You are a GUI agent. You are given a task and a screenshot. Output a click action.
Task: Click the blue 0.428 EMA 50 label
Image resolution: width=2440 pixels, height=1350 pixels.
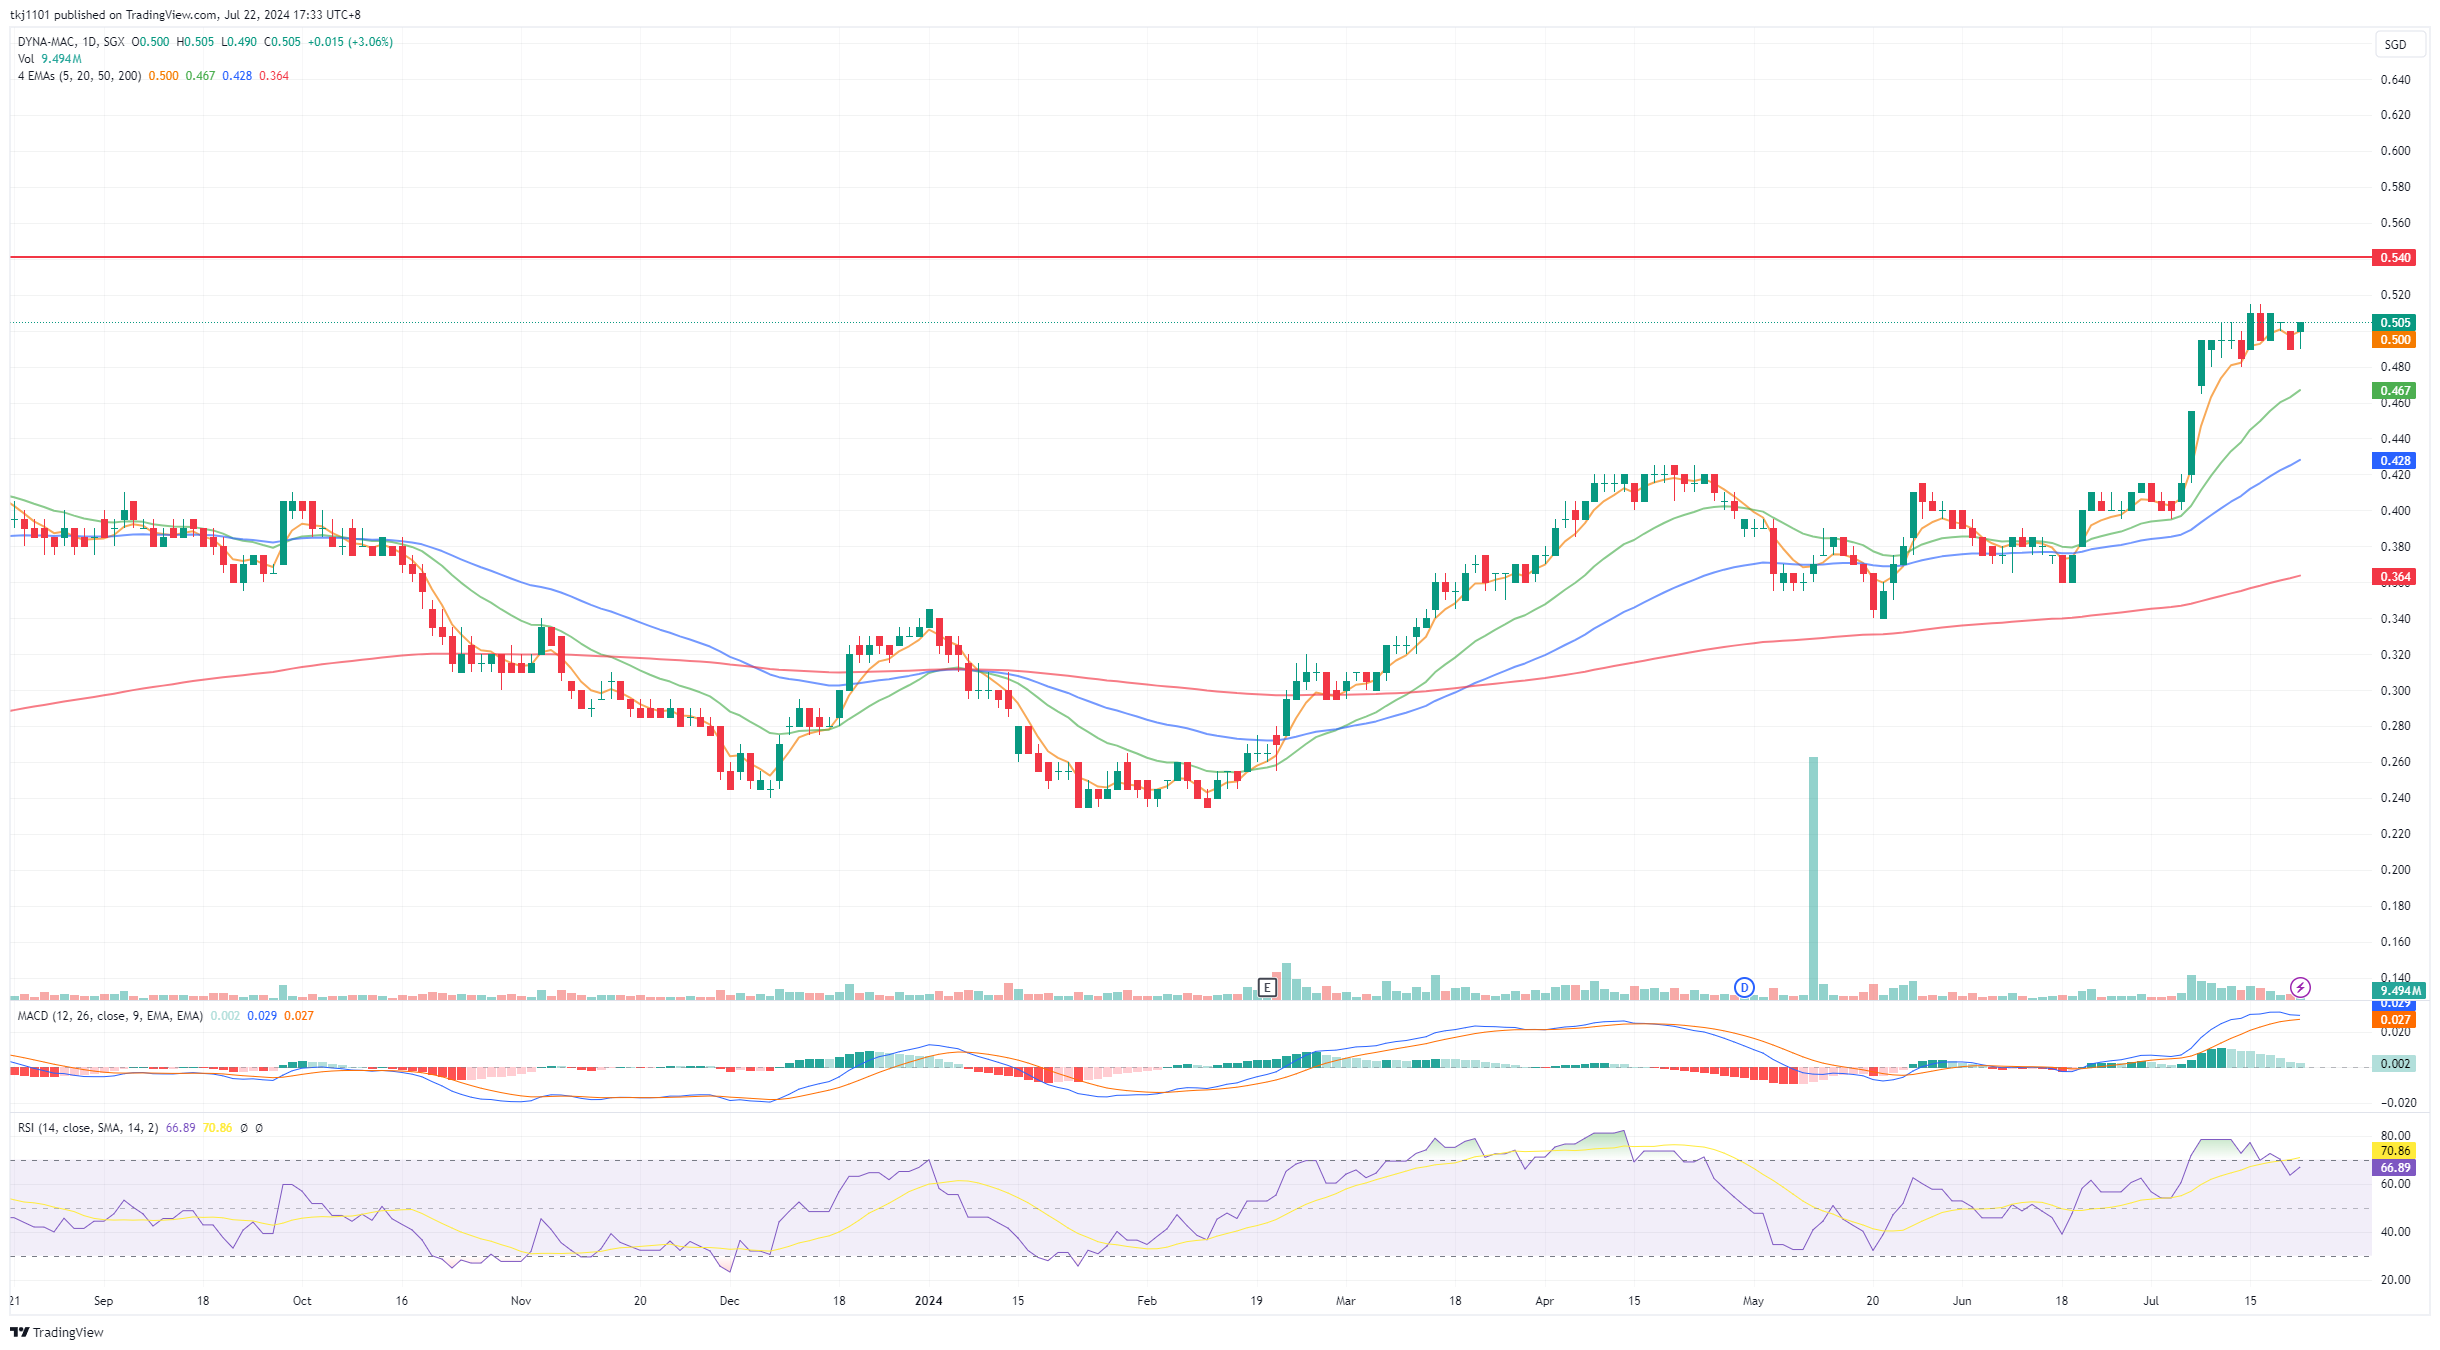pyautogui.click(x=2394, y=460)
